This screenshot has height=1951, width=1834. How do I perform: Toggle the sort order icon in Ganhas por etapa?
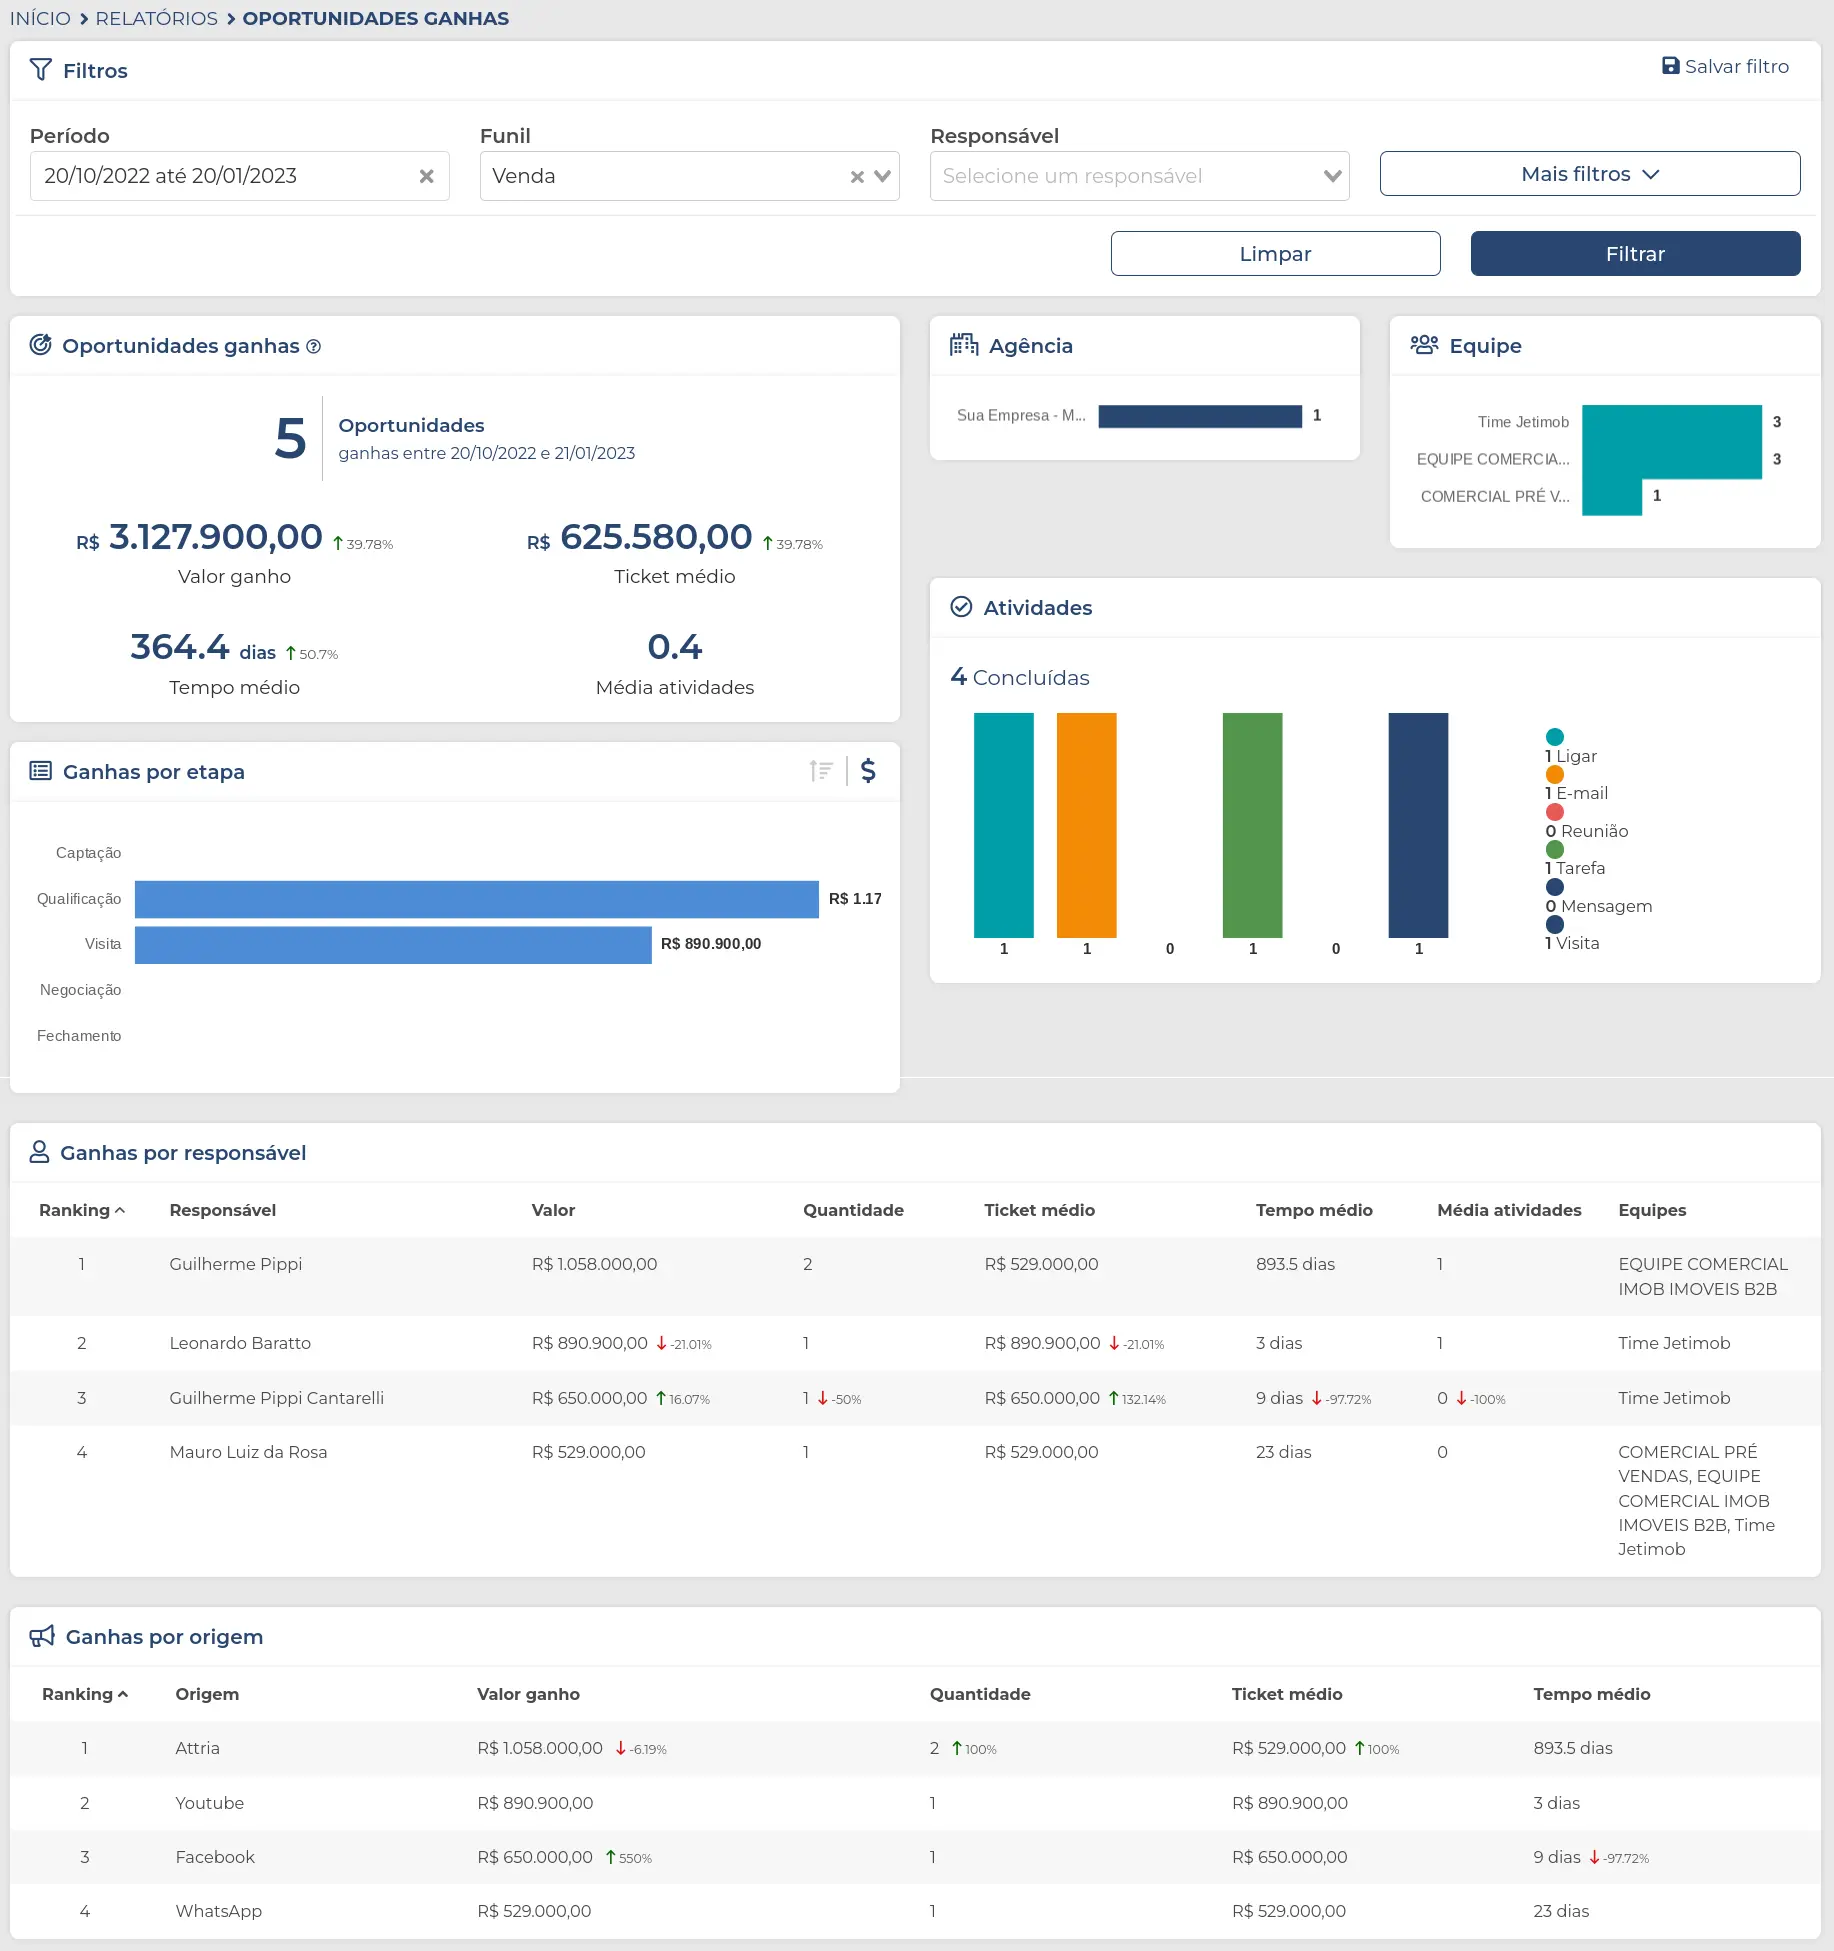click(x=821, y=771)
